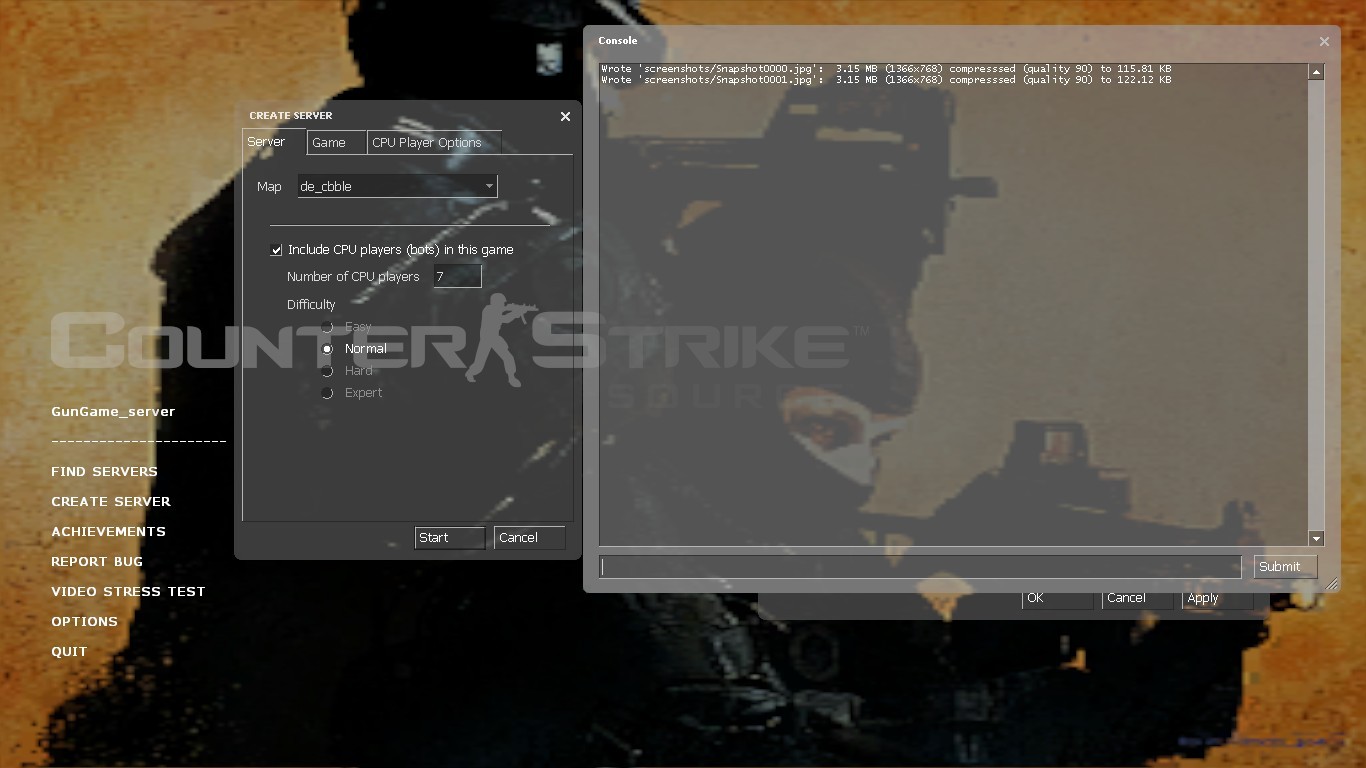Disable Include CPU players bots checkbox

point(276,249)
